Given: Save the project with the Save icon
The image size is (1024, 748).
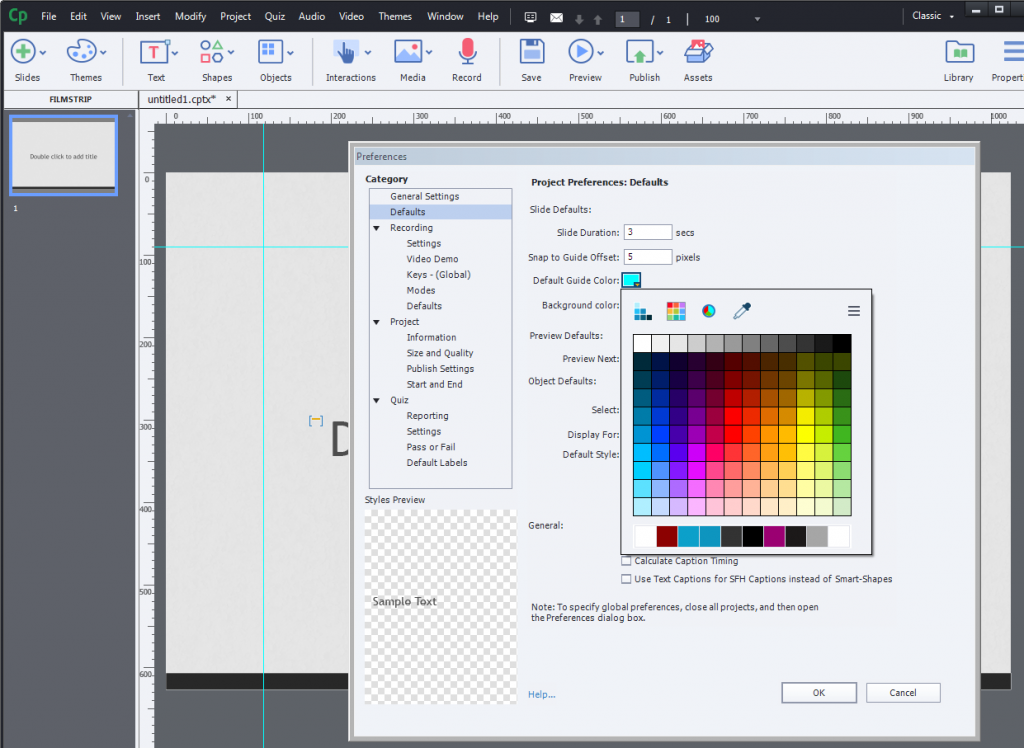Looking at the screenshot, I should coord(532,52).
